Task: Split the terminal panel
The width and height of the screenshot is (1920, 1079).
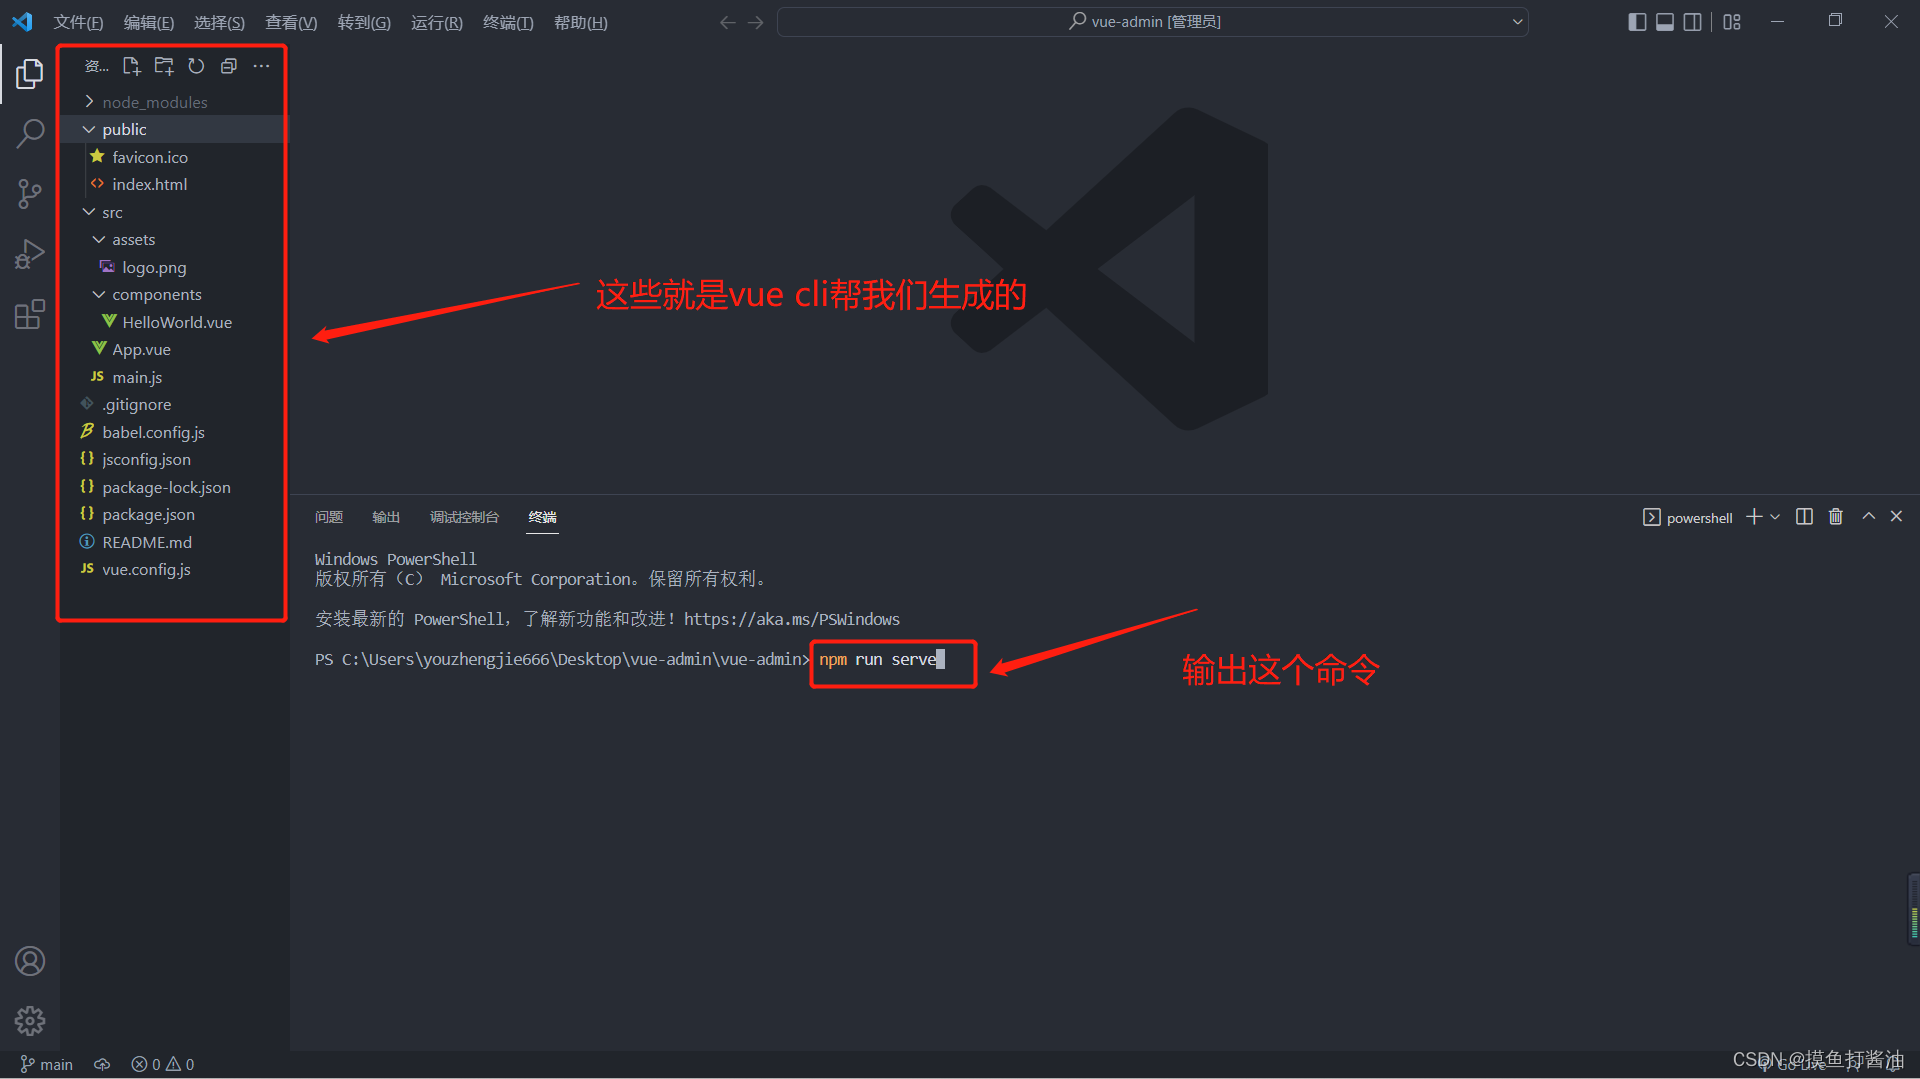Action: click(1804, 517)
